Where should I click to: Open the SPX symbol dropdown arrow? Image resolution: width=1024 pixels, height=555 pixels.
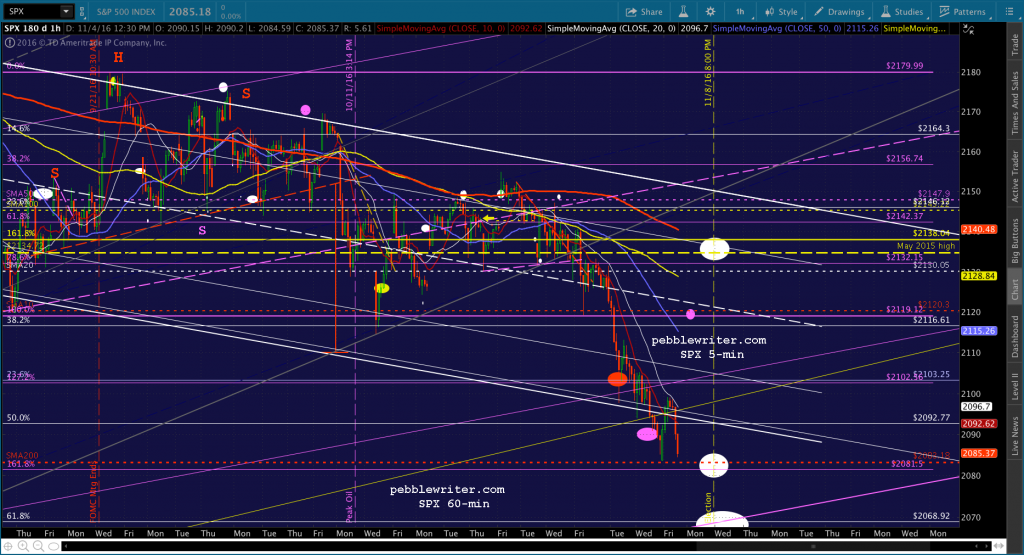tap(66, 11)
